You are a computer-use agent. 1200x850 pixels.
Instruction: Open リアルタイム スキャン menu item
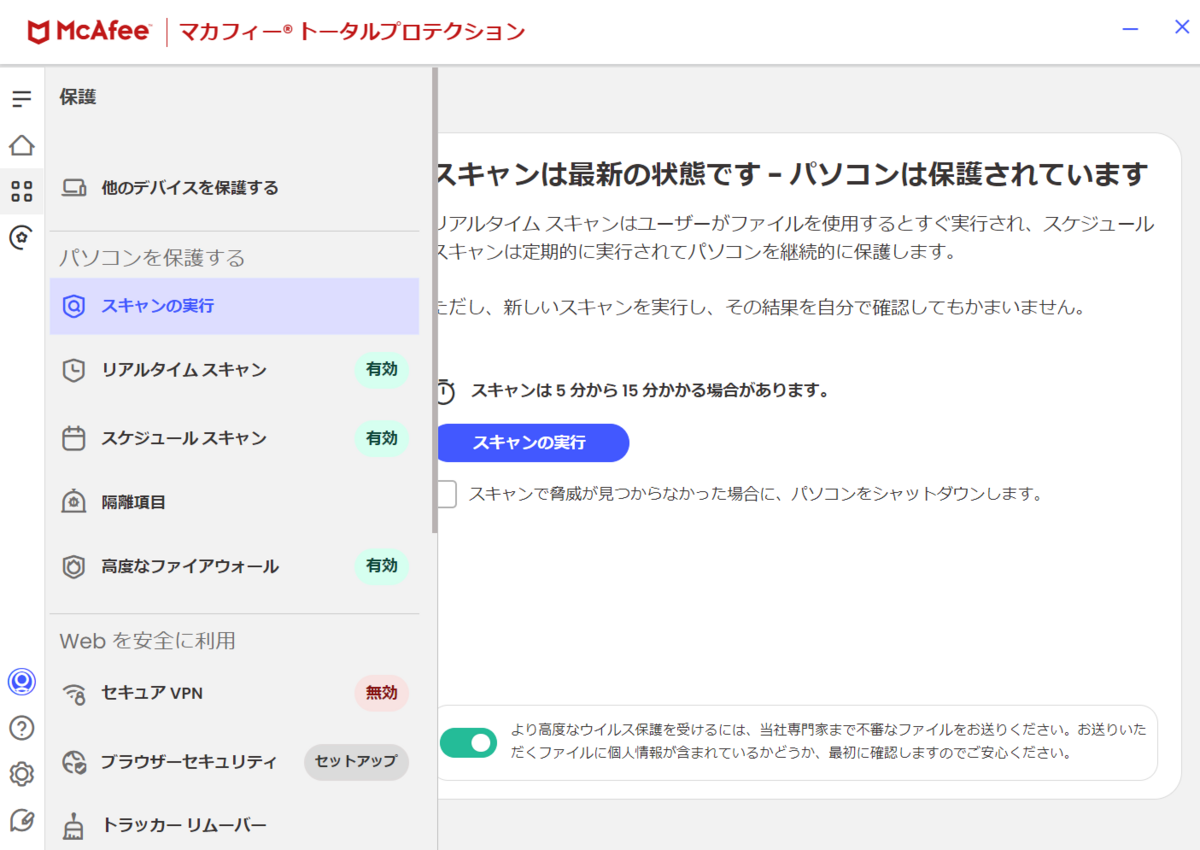point(234,370)
